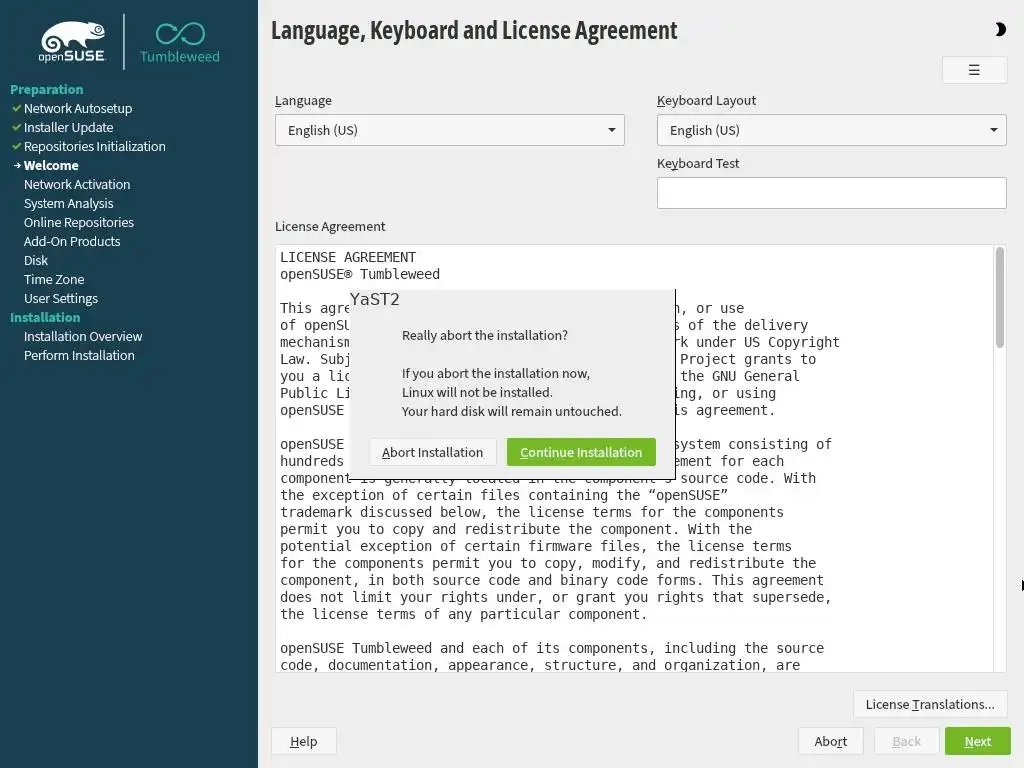The height and width of the screenshot is (768, 1024).
Task: Click the page title heading
Action: [474, 31]
